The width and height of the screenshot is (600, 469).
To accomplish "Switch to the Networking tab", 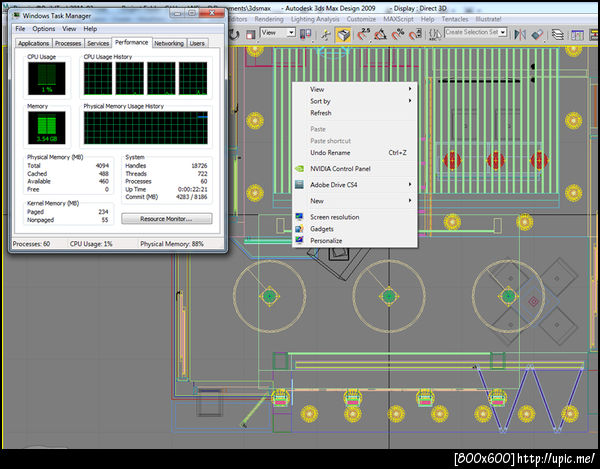I will [168, 44].
